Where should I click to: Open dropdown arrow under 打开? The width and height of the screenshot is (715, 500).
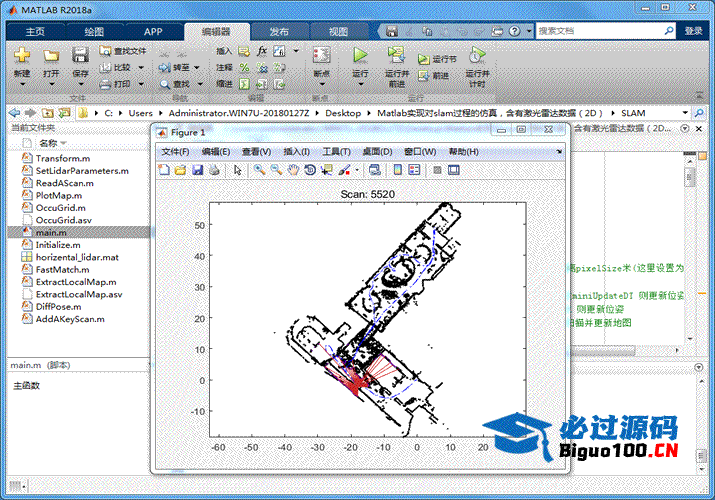(x=51, y=84)
